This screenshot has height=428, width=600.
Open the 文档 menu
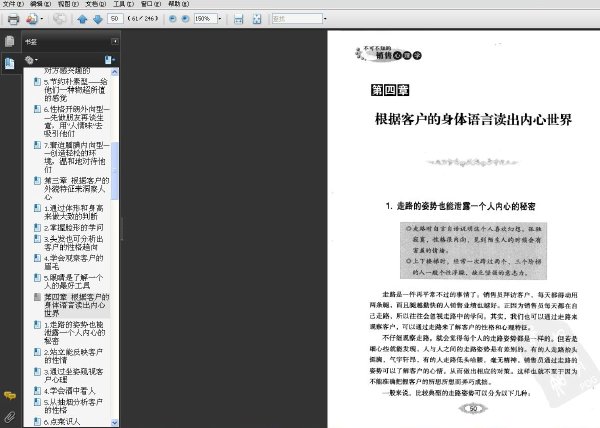coord(96,4)
